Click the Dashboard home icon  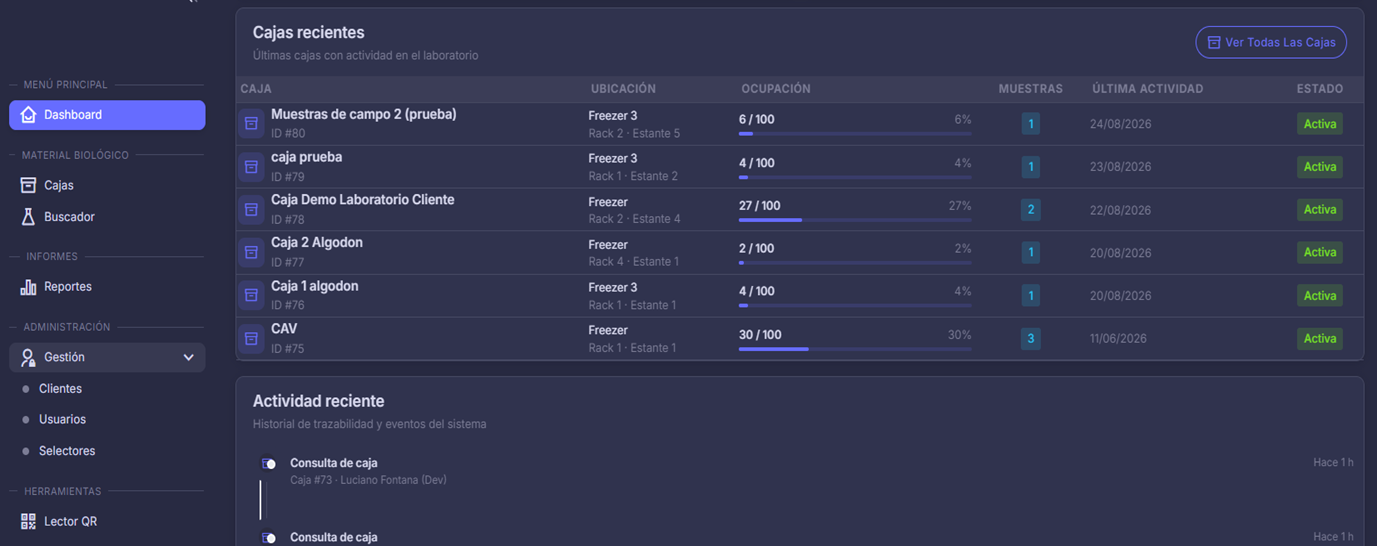point(28,115)
